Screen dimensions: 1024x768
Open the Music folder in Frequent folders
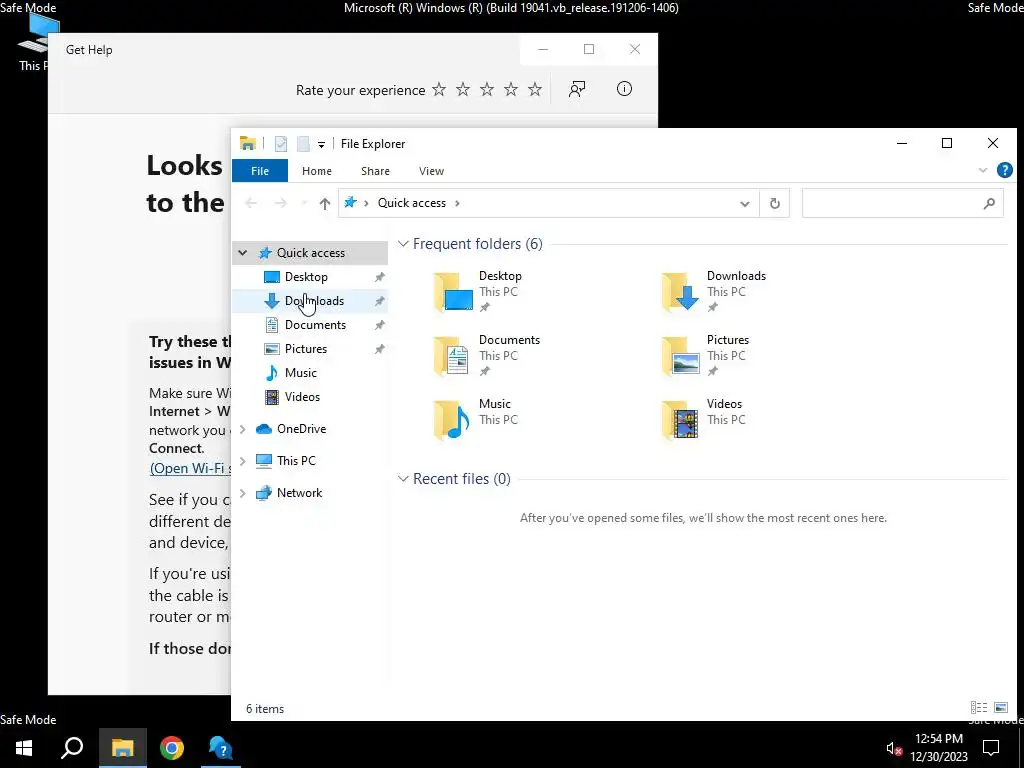click(475, 419)
